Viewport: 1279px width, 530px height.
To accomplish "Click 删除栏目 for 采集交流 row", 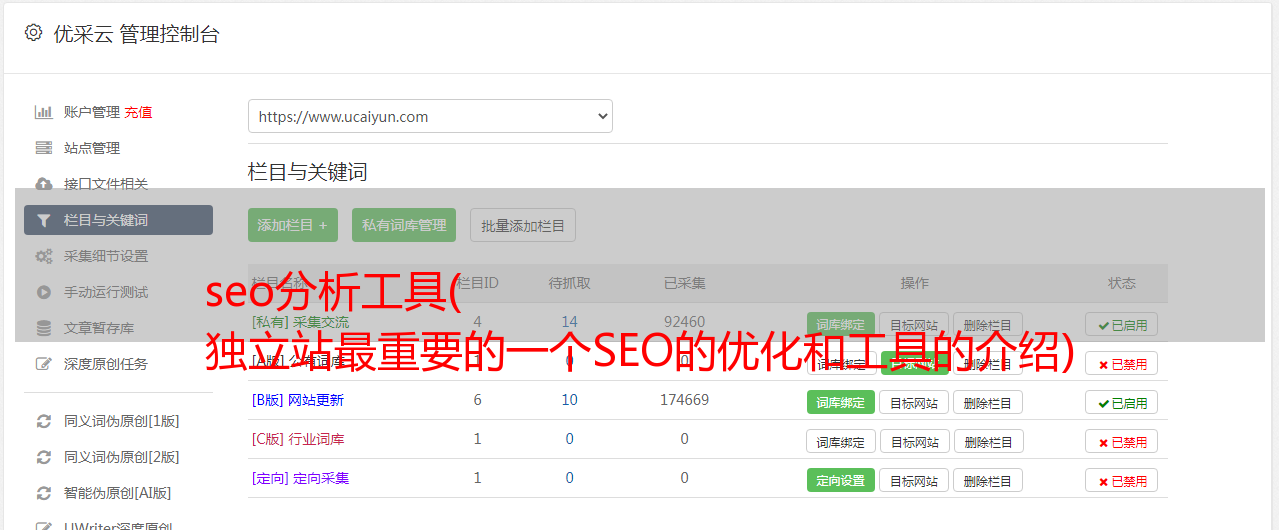I will click(x=988, y=324).
